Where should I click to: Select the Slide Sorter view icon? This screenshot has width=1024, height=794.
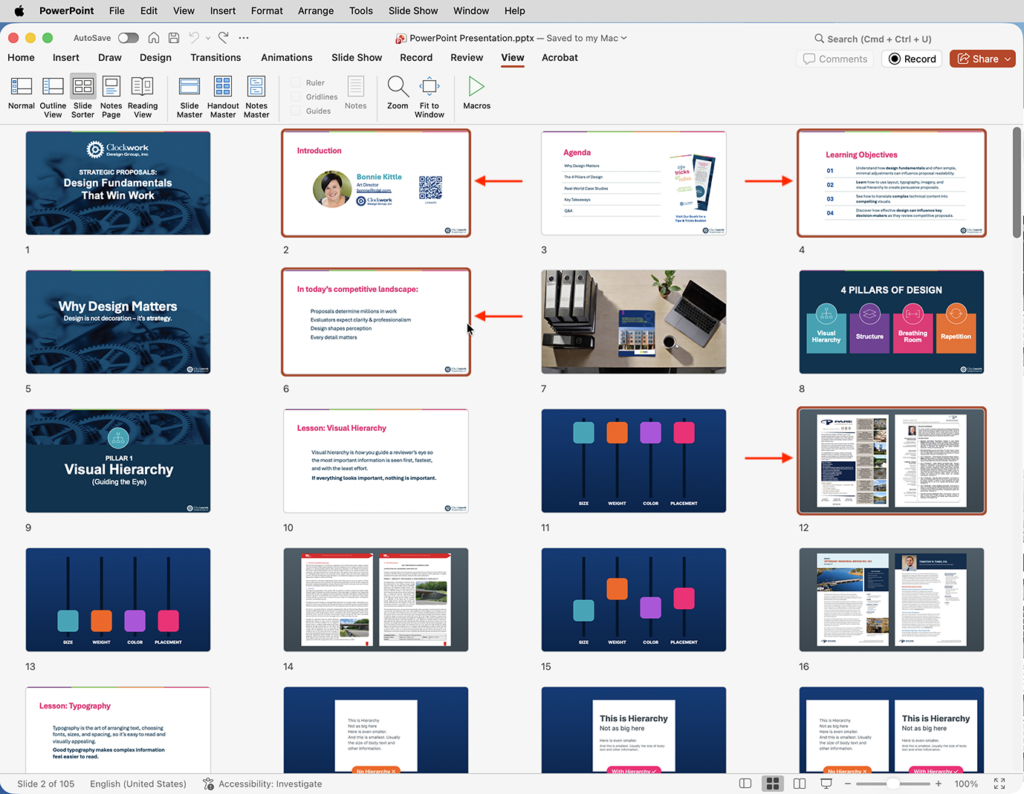tap(83, 97)
